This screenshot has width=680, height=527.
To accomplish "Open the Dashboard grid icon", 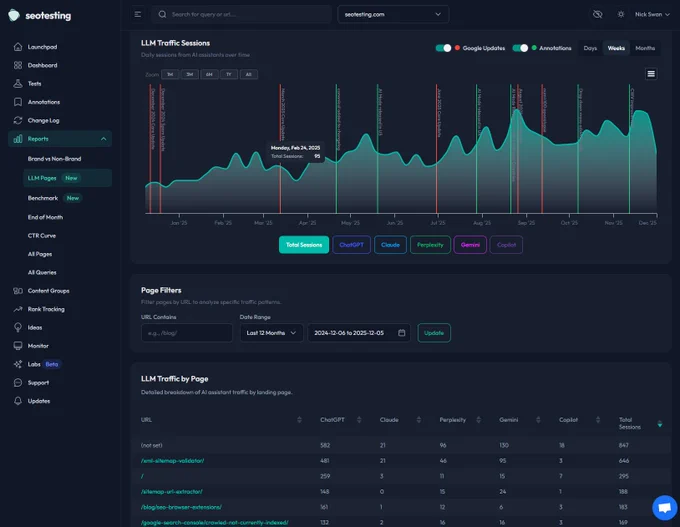I will [18, 65].
